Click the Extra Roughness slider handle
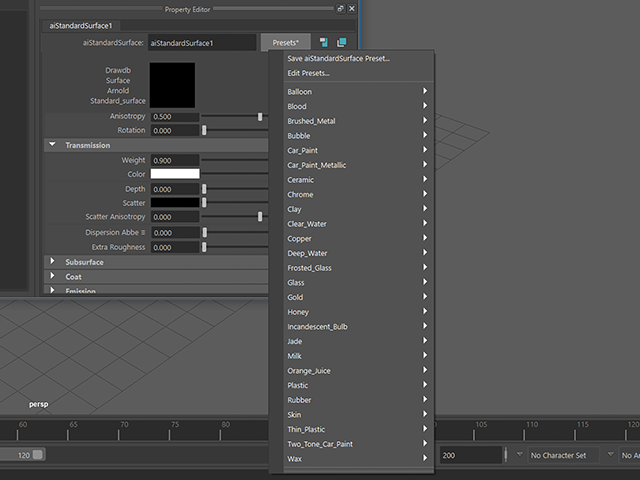Image resolution: width=640 pixels, height=480 pixels. (204, 247)
